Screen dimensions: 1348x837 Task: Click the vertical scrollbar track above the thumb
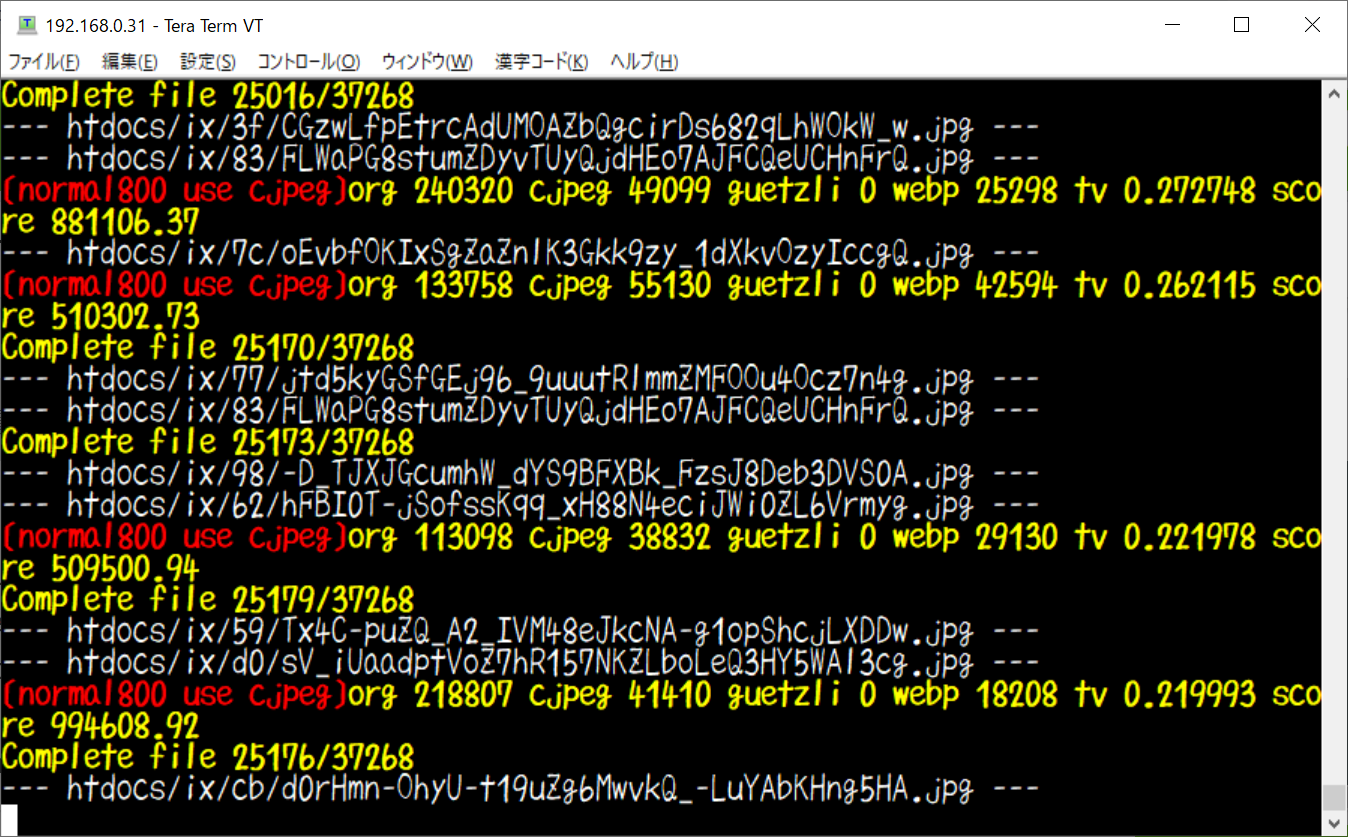click(x=1334, y=445)
